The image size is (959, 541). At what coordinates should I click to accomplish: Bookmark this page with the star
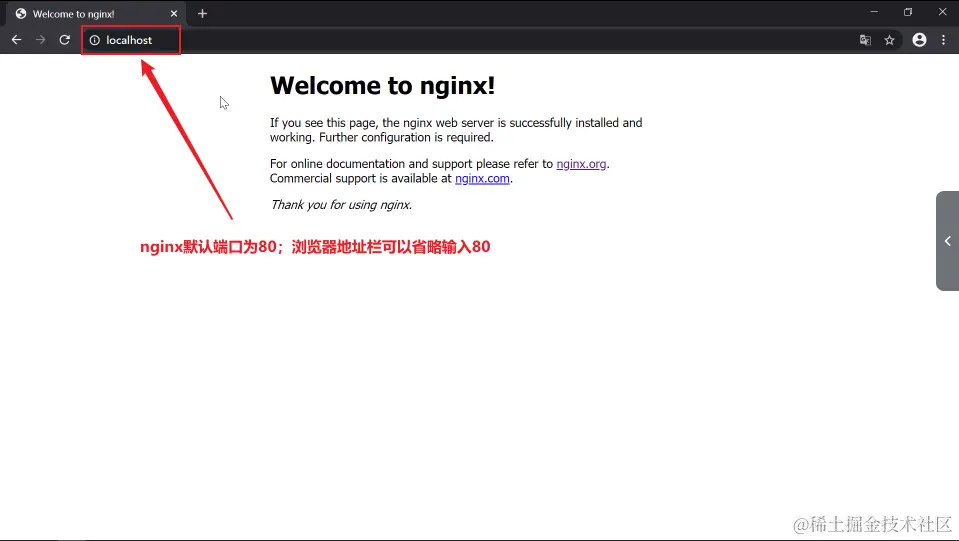click(889, 40)
